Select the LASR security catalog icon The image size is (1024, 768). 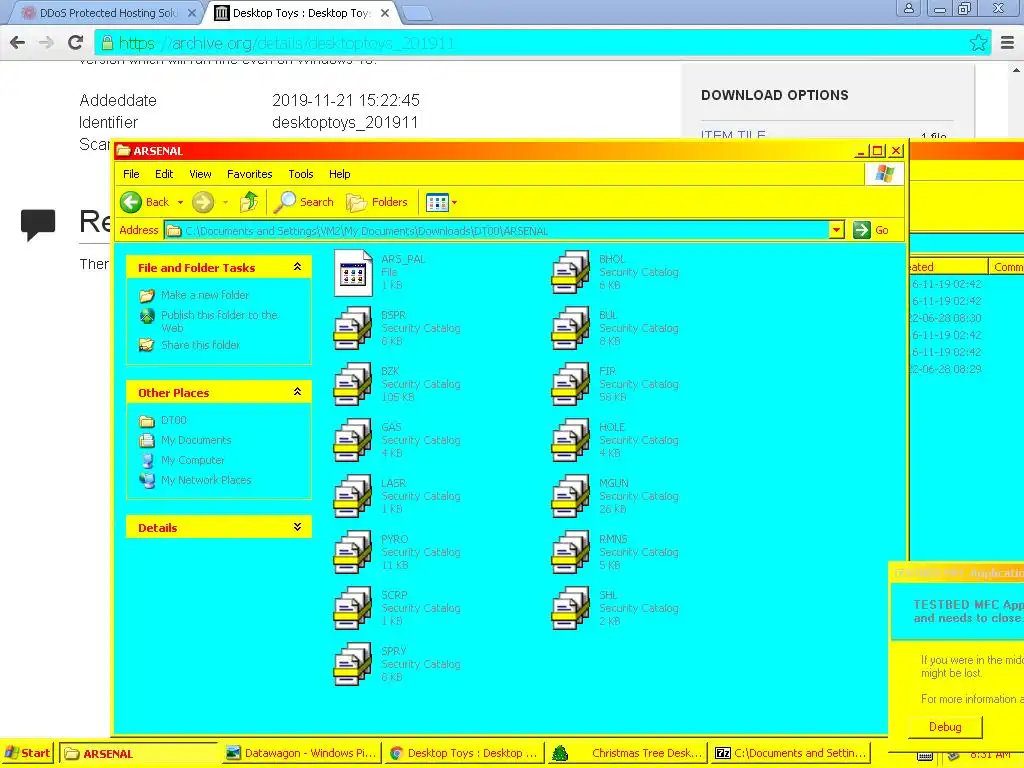click(353, 496)
